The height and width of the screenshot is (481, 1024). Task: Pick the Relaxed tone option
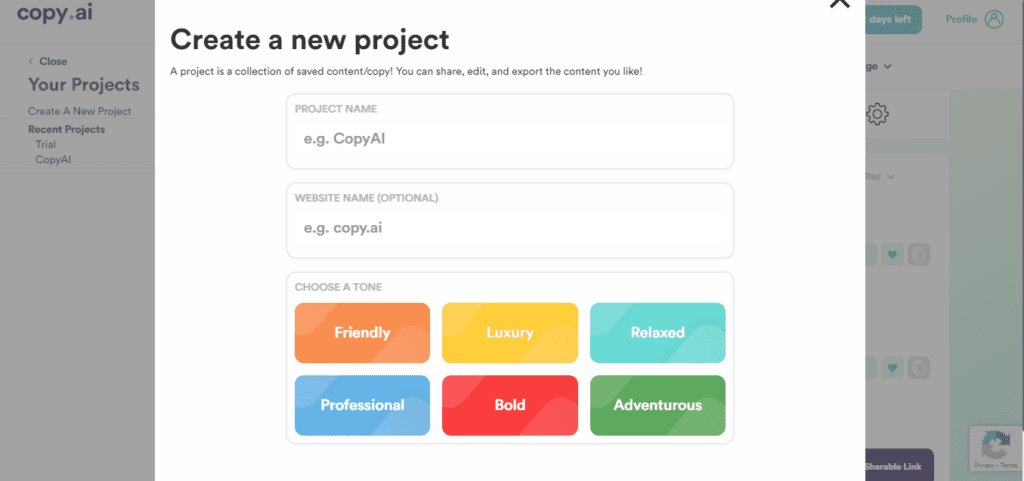[x=658, y=333]
